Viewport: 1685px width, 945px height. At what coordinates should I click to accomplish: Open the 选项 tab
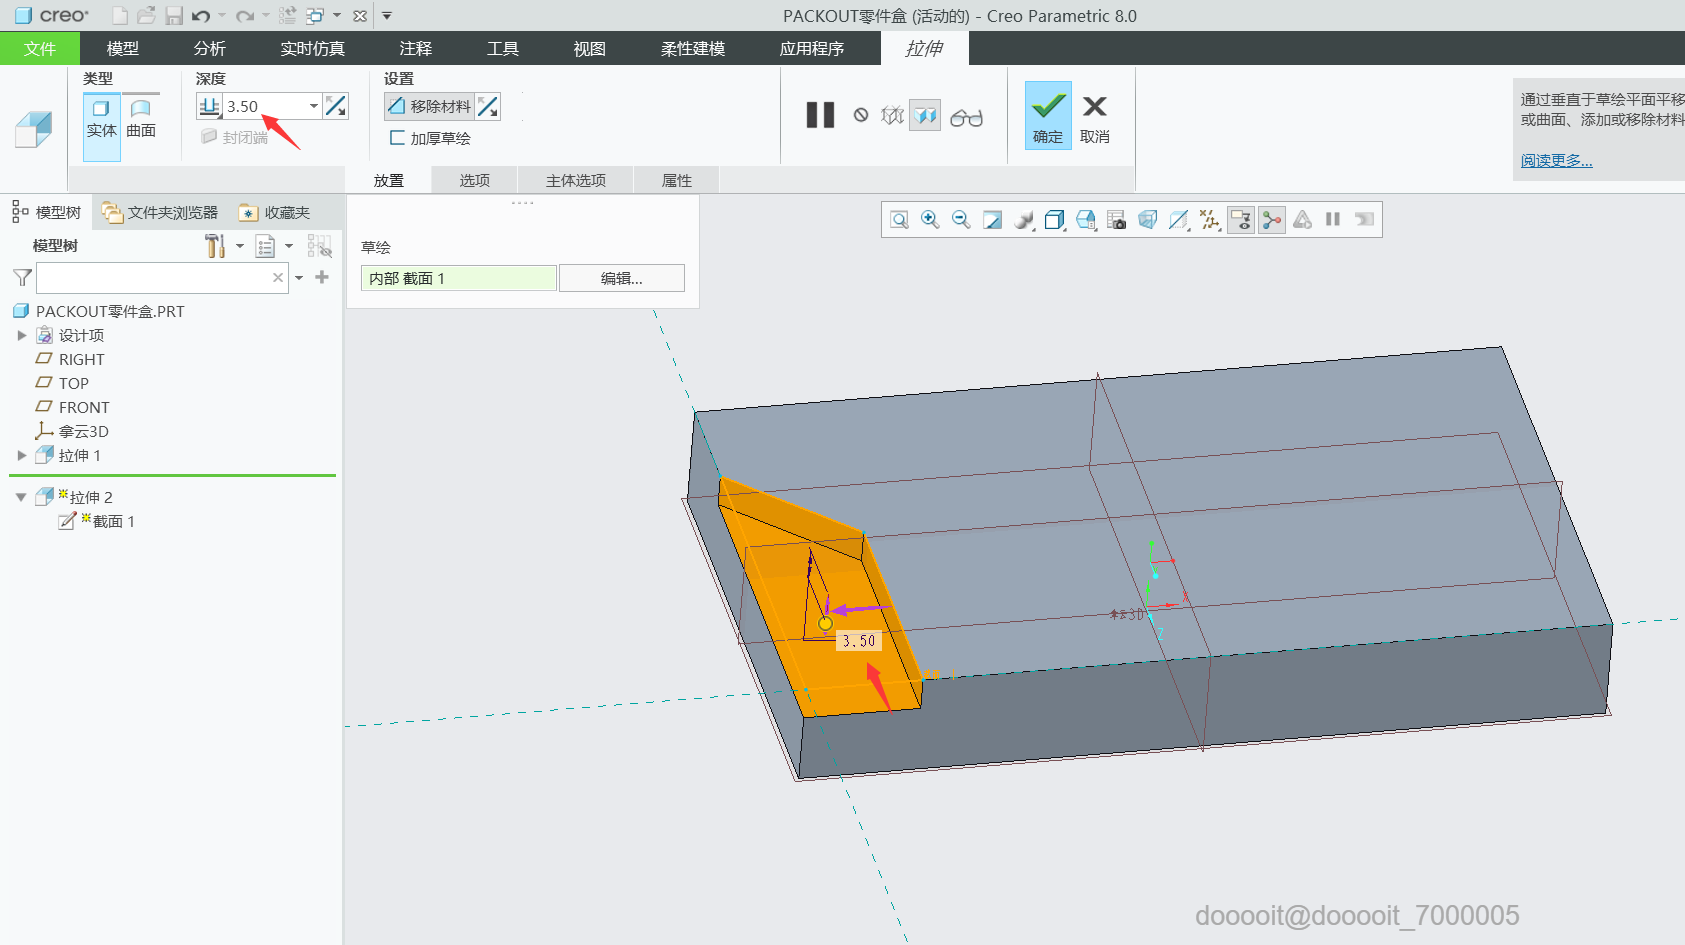coord(474,180)
